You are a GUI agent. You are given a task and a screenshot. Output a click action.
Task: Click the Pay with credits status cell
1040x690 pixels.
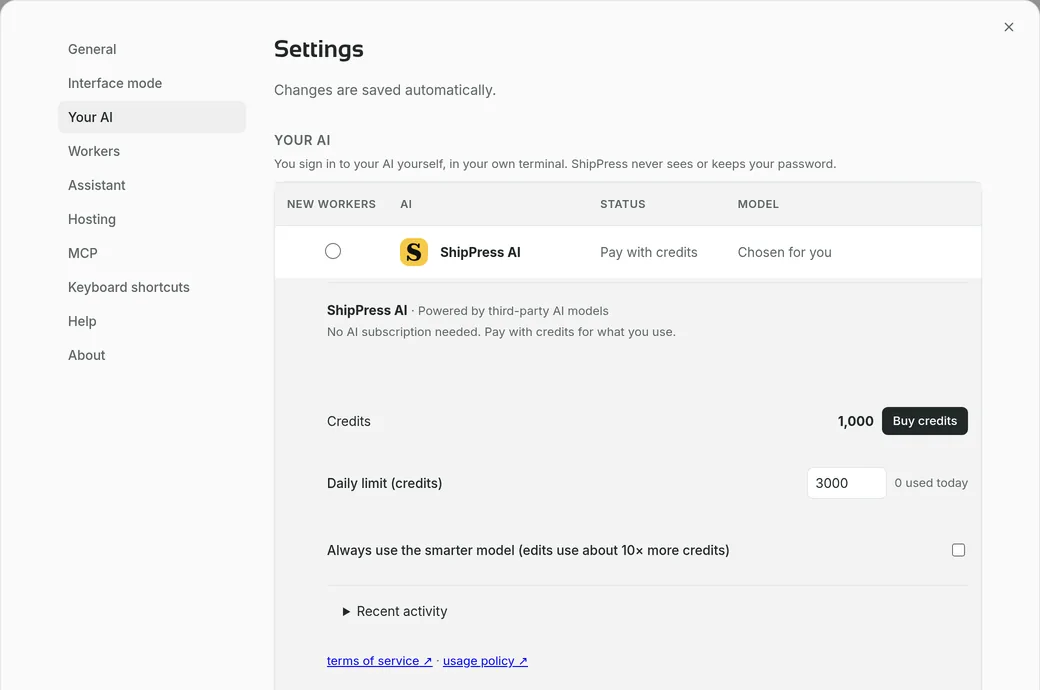point(649,252)
